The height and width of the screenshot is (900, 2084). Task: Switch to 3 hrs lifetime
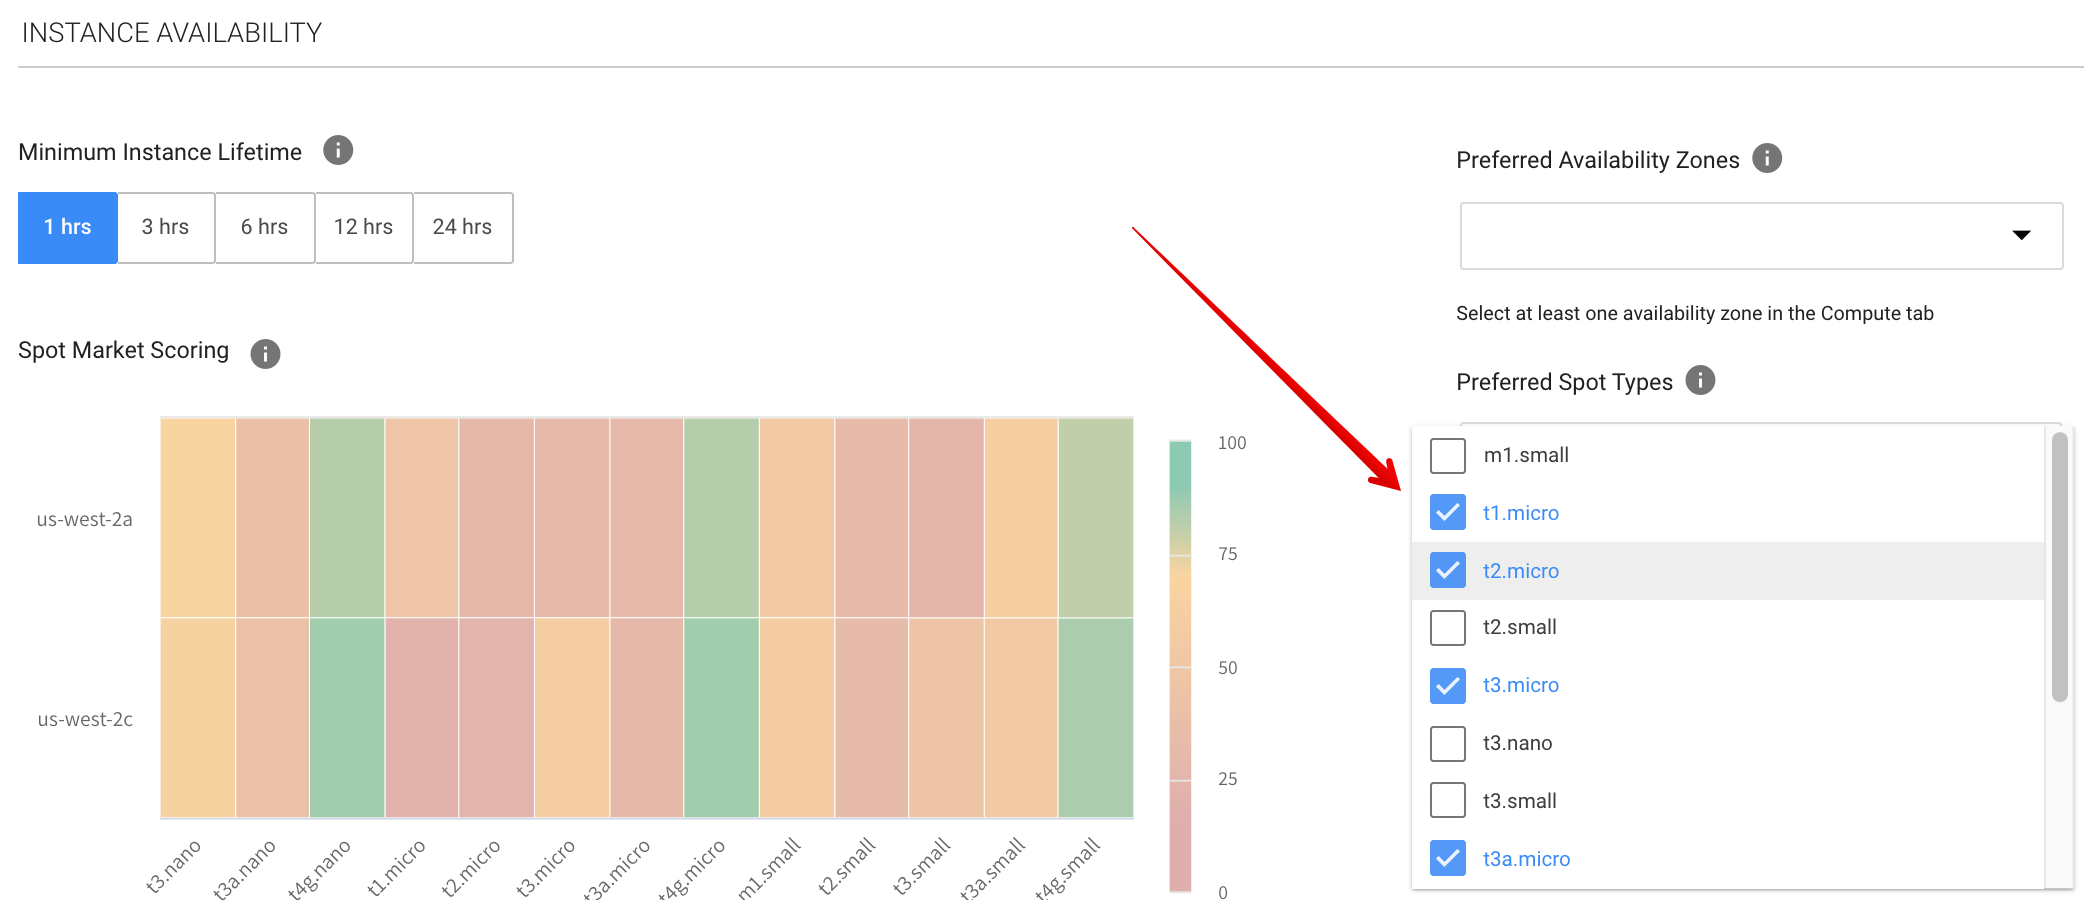(165, 228)
